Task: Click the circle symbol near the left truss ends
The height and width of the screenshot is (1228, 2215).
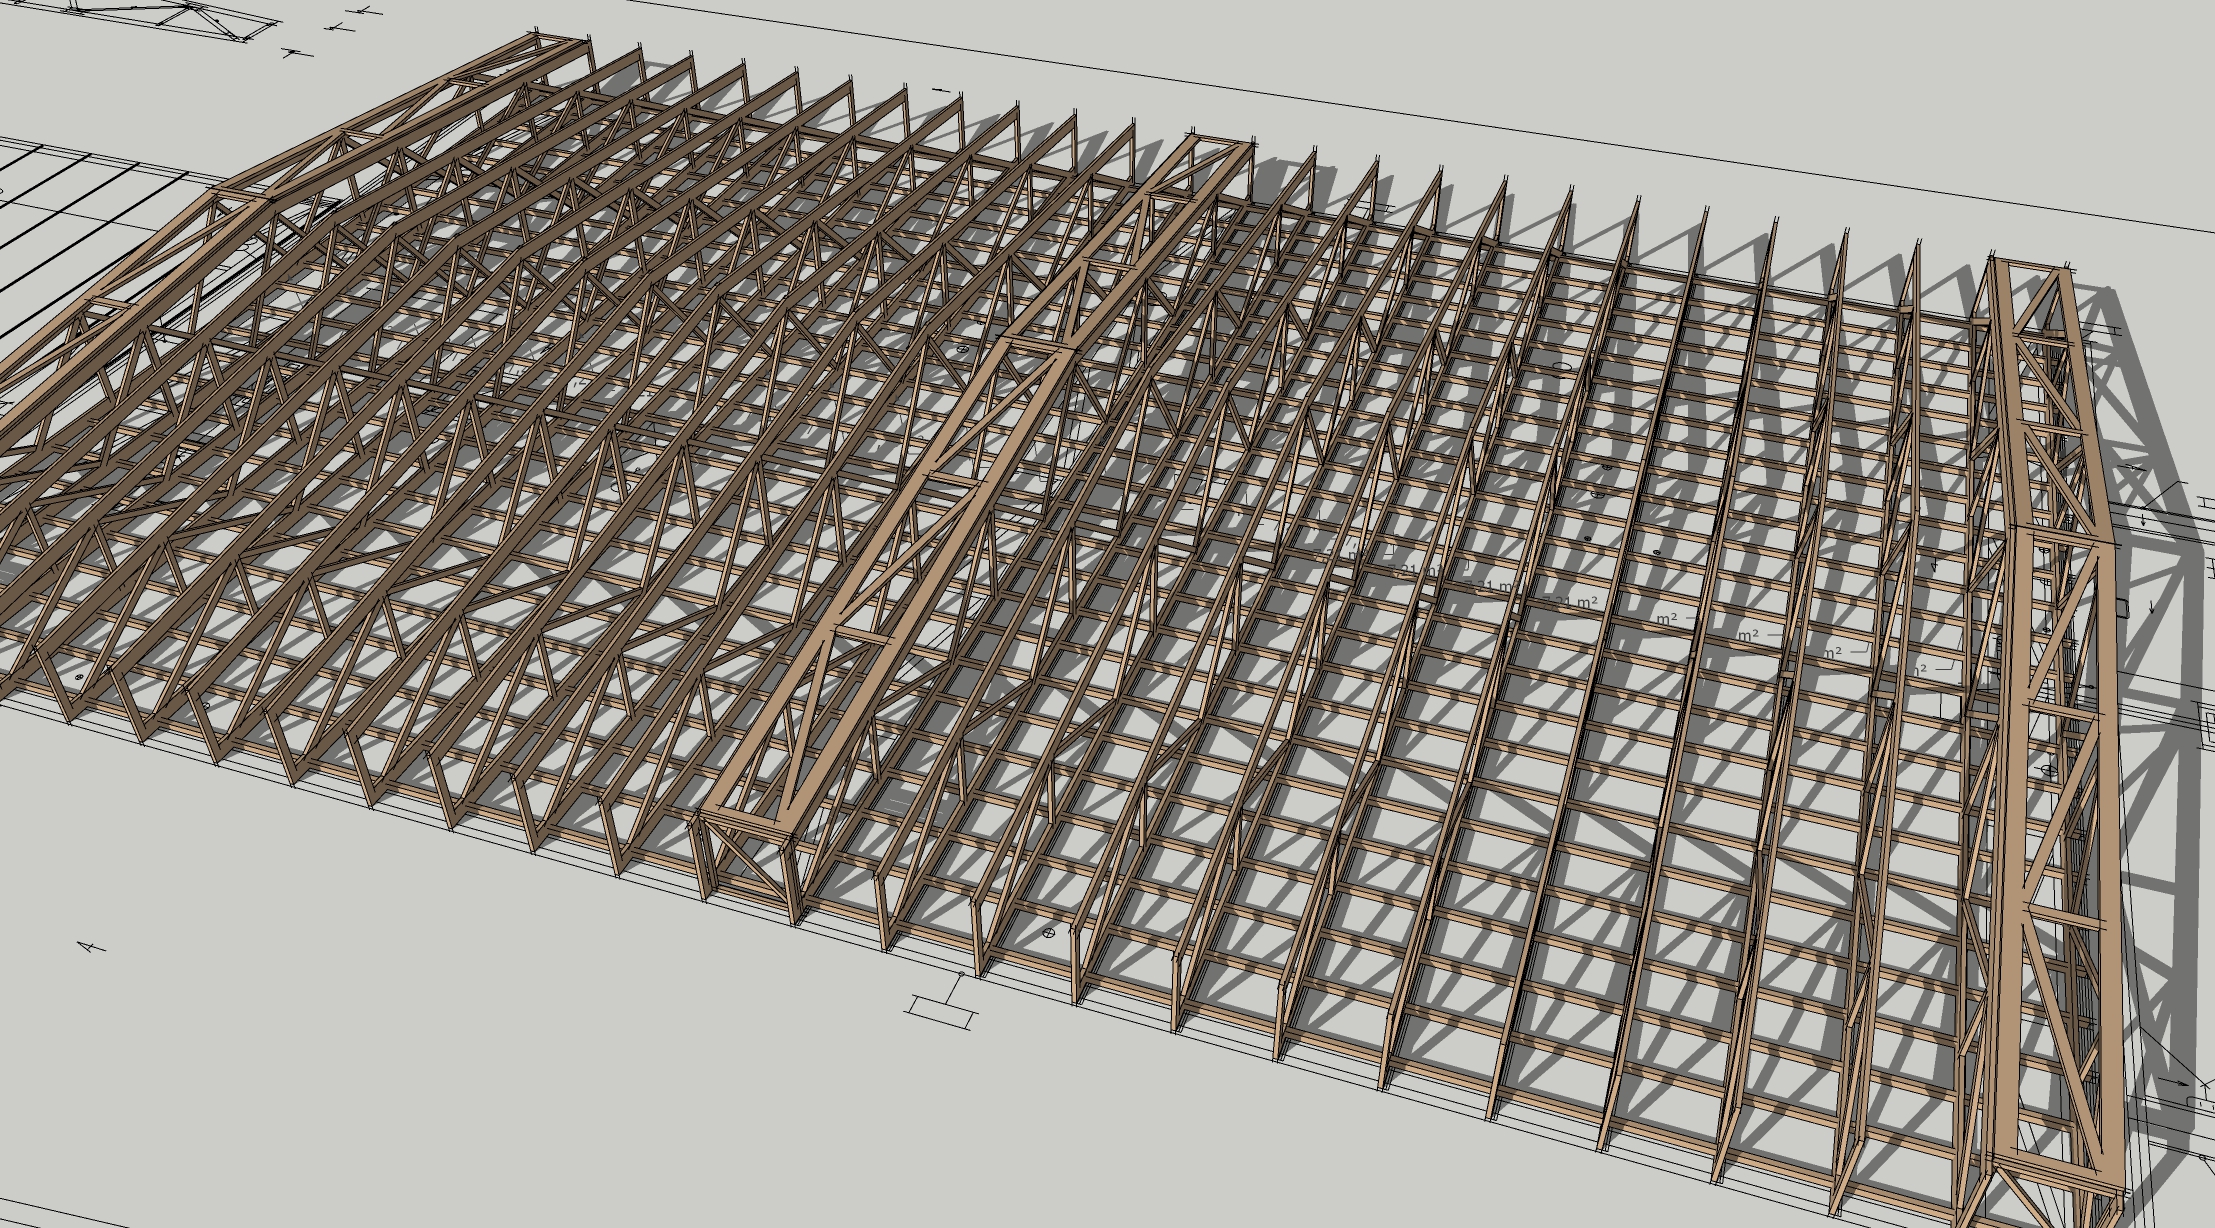Action: click(x=79, y=677)
